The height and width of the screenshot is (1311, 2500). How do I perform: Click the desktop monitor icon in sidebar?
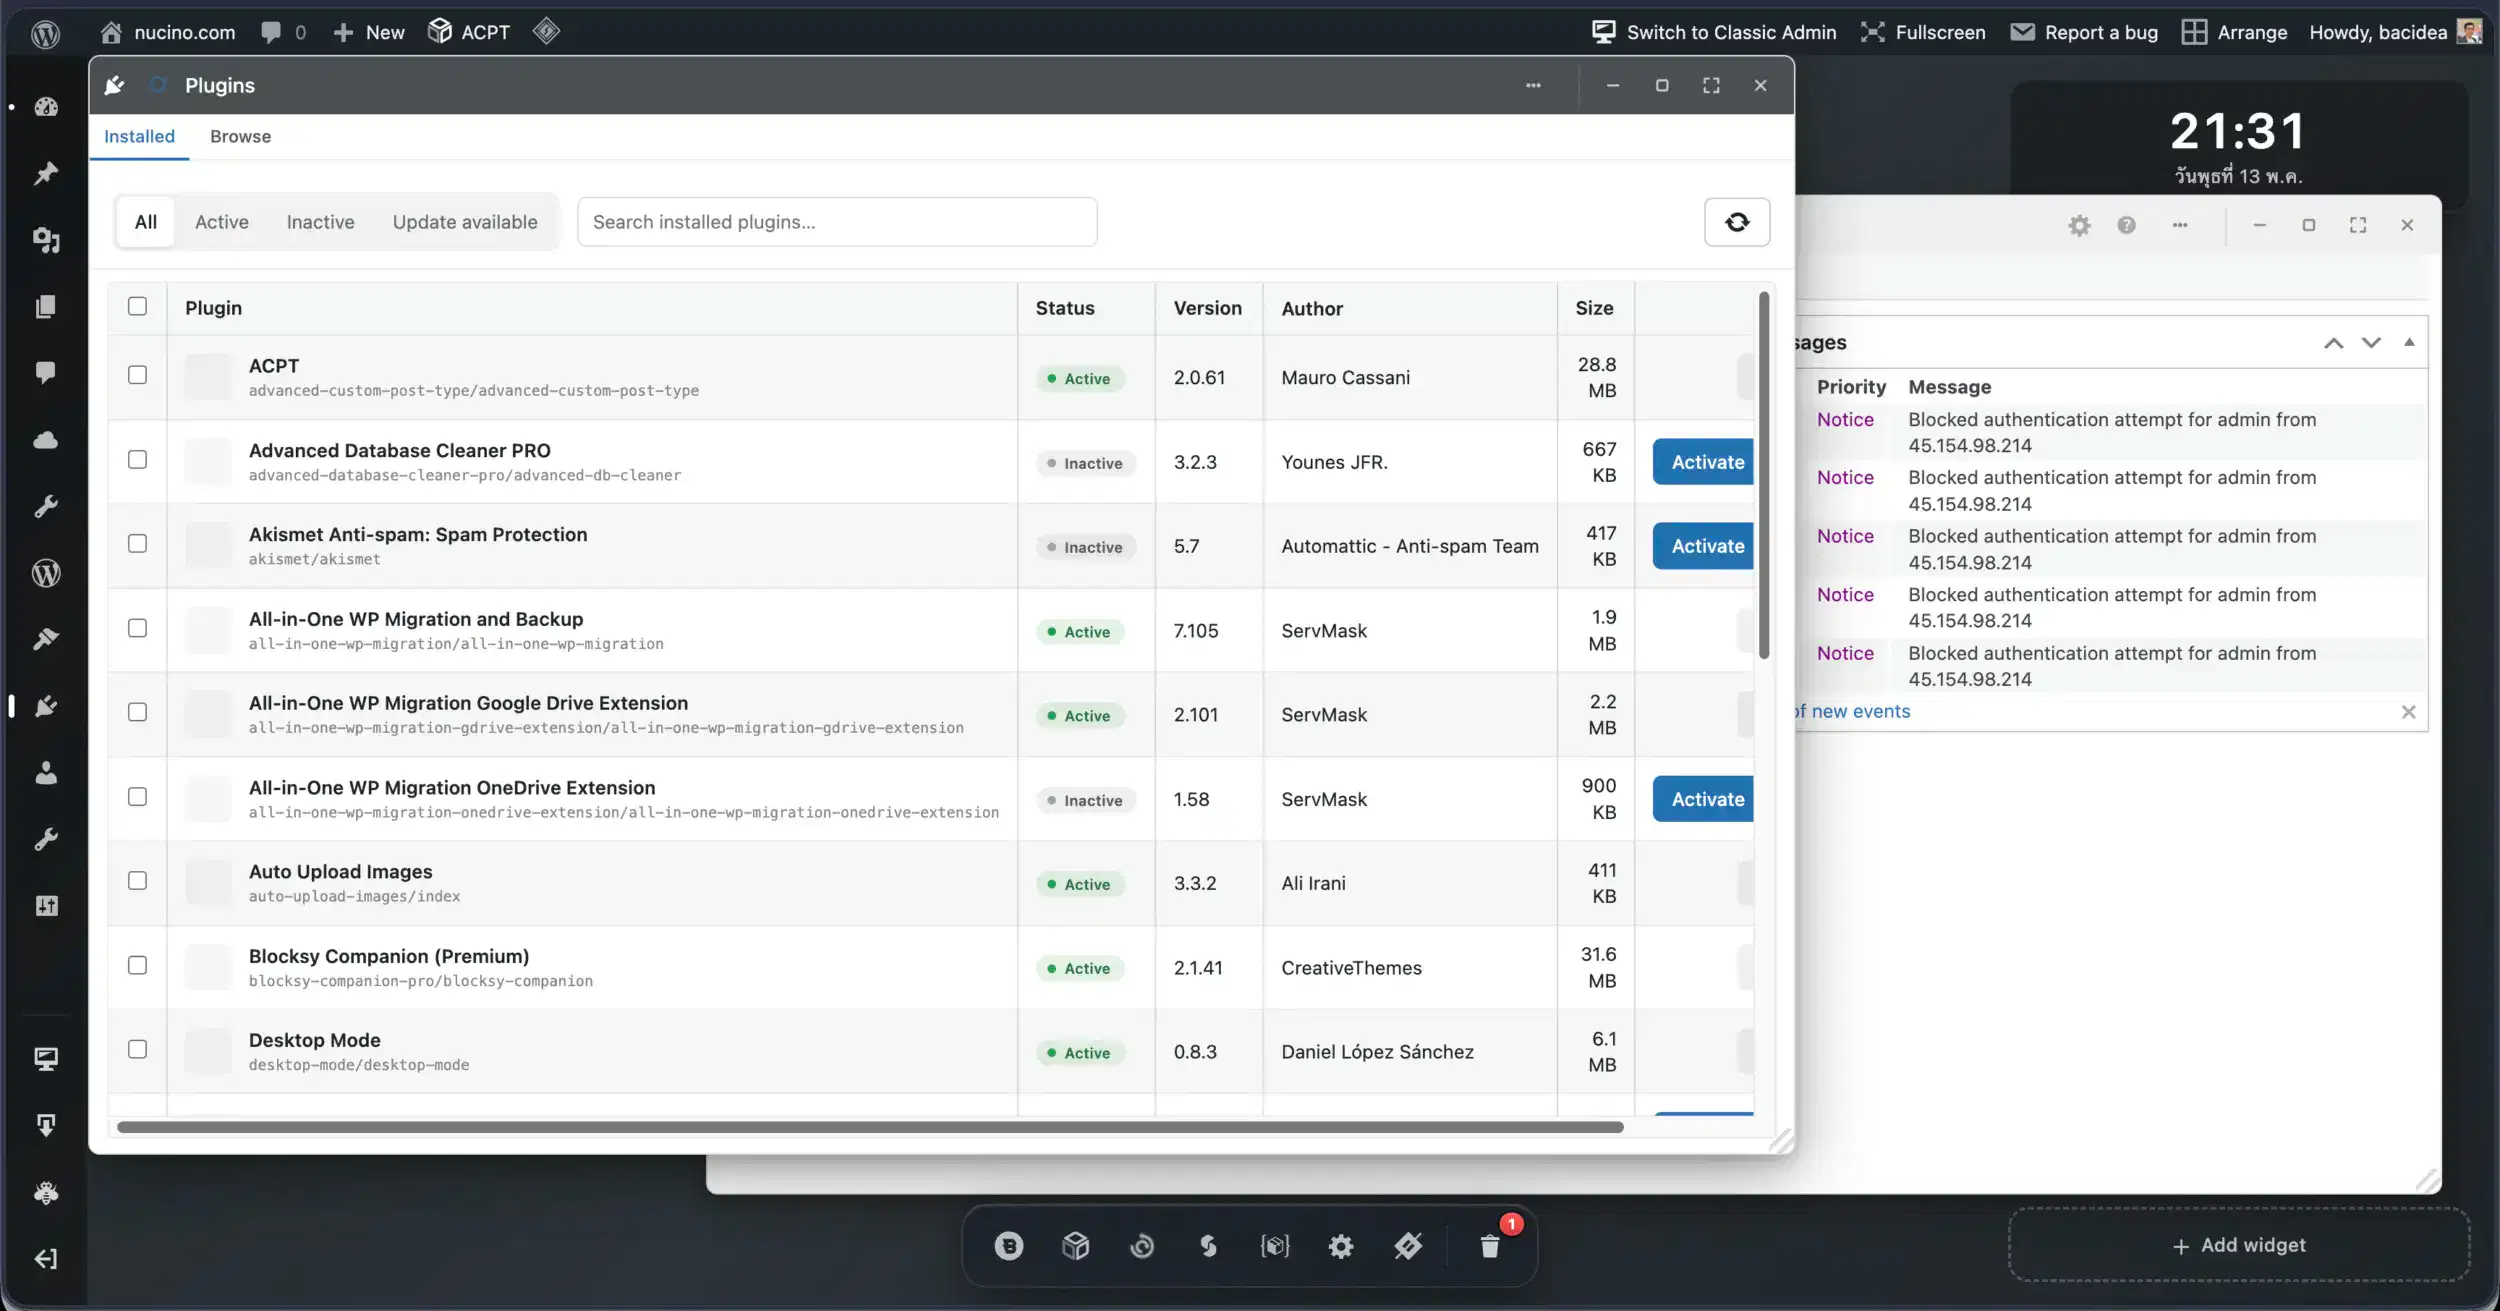[x=46, y=1059]
